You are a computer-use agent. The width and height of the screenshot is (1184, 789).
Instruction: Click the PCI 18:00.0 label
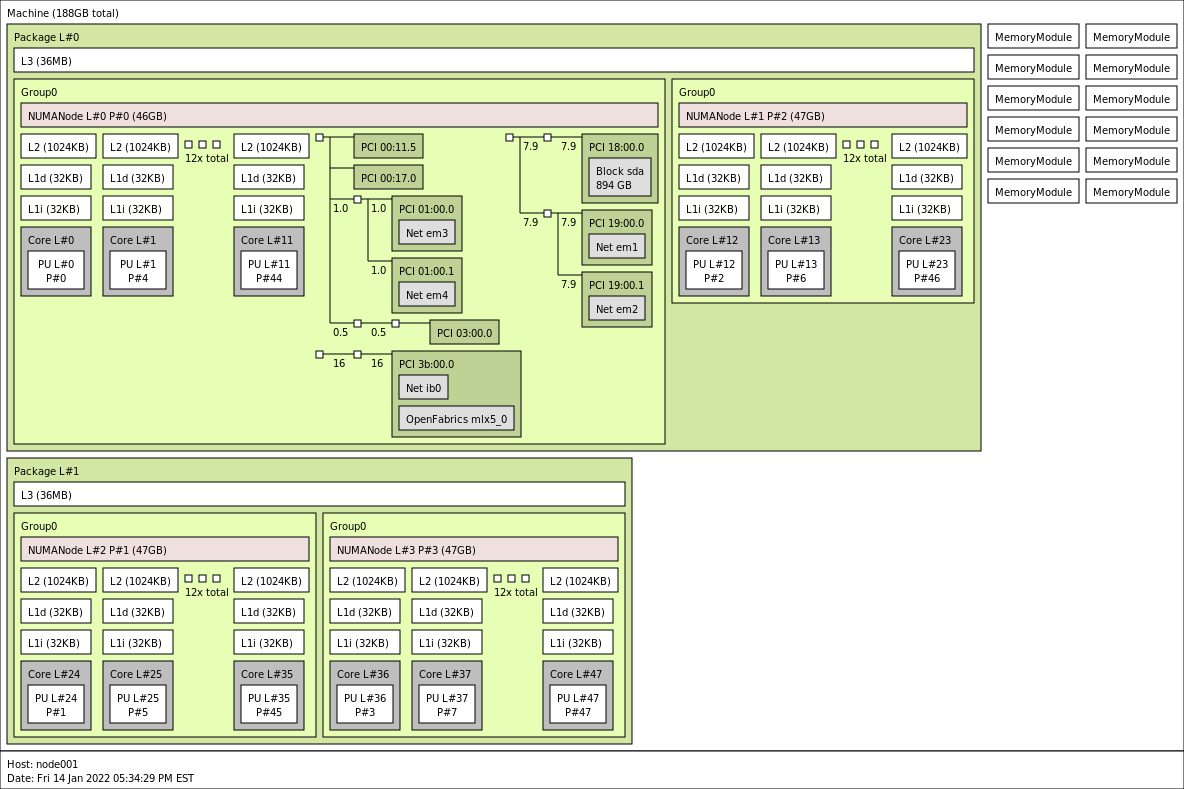616,147
